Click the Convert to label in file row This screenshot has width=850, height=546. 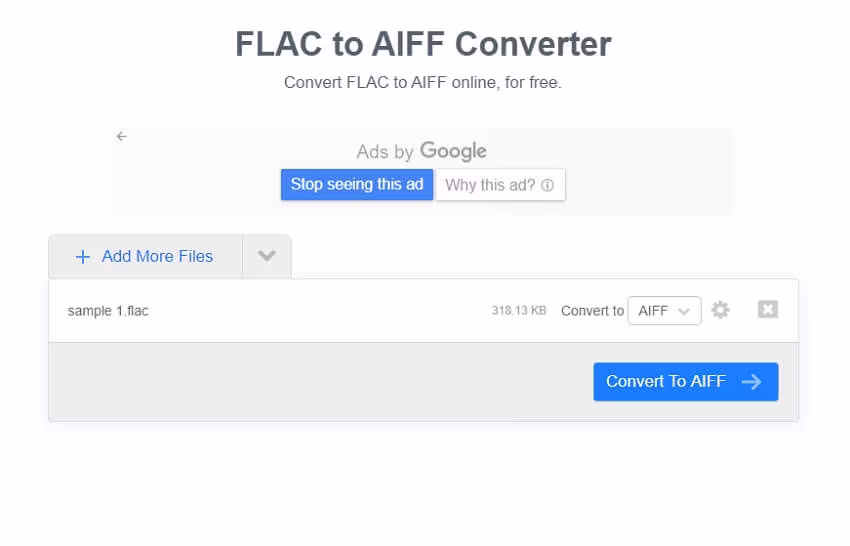592,311
